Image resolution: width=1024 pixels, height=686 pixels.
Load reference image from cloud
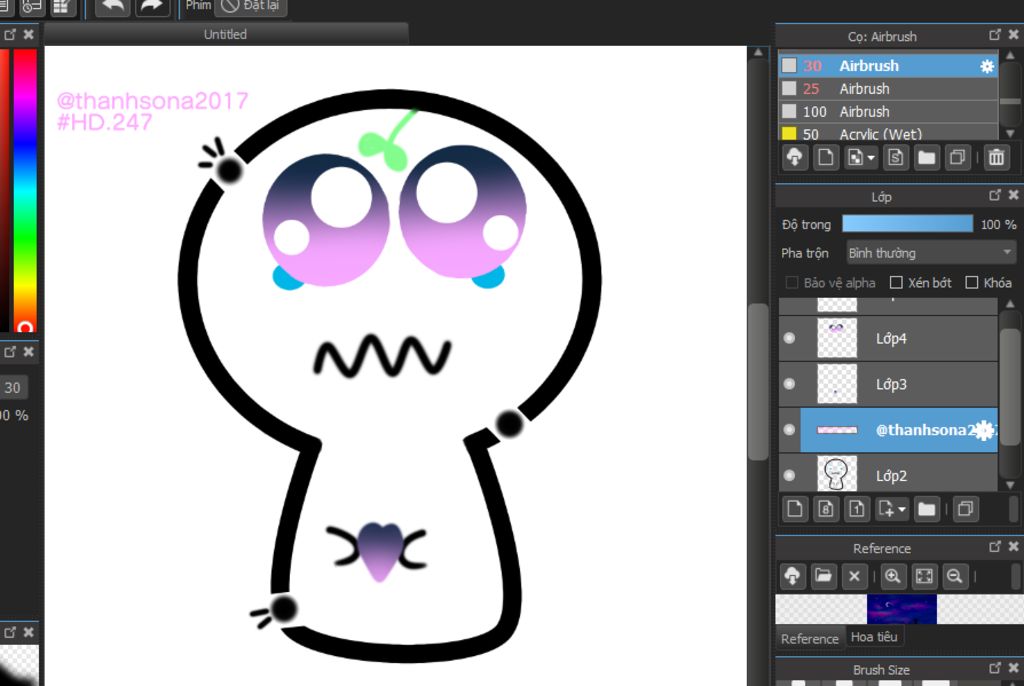tap(793, 576)
